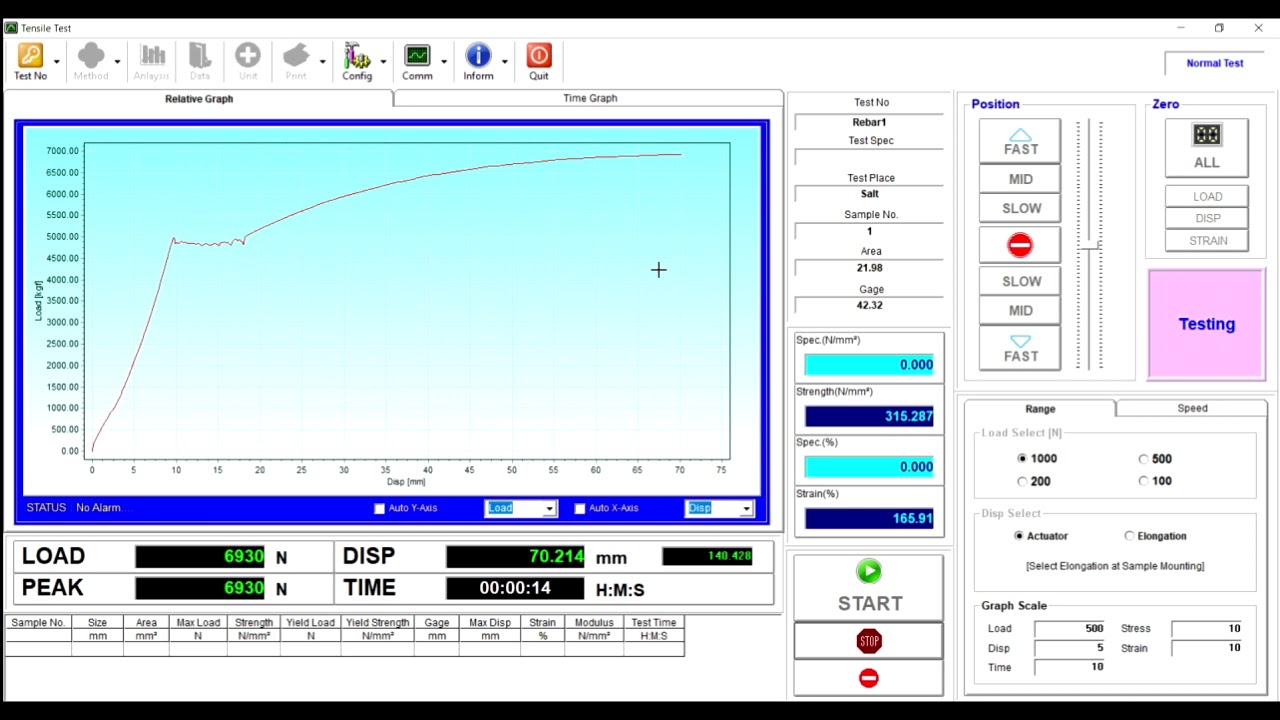Image resolution: width=1280 pixels, height=720 pixels.
Task: Open the Inform toolbar icon
Action: coord(478,62)
